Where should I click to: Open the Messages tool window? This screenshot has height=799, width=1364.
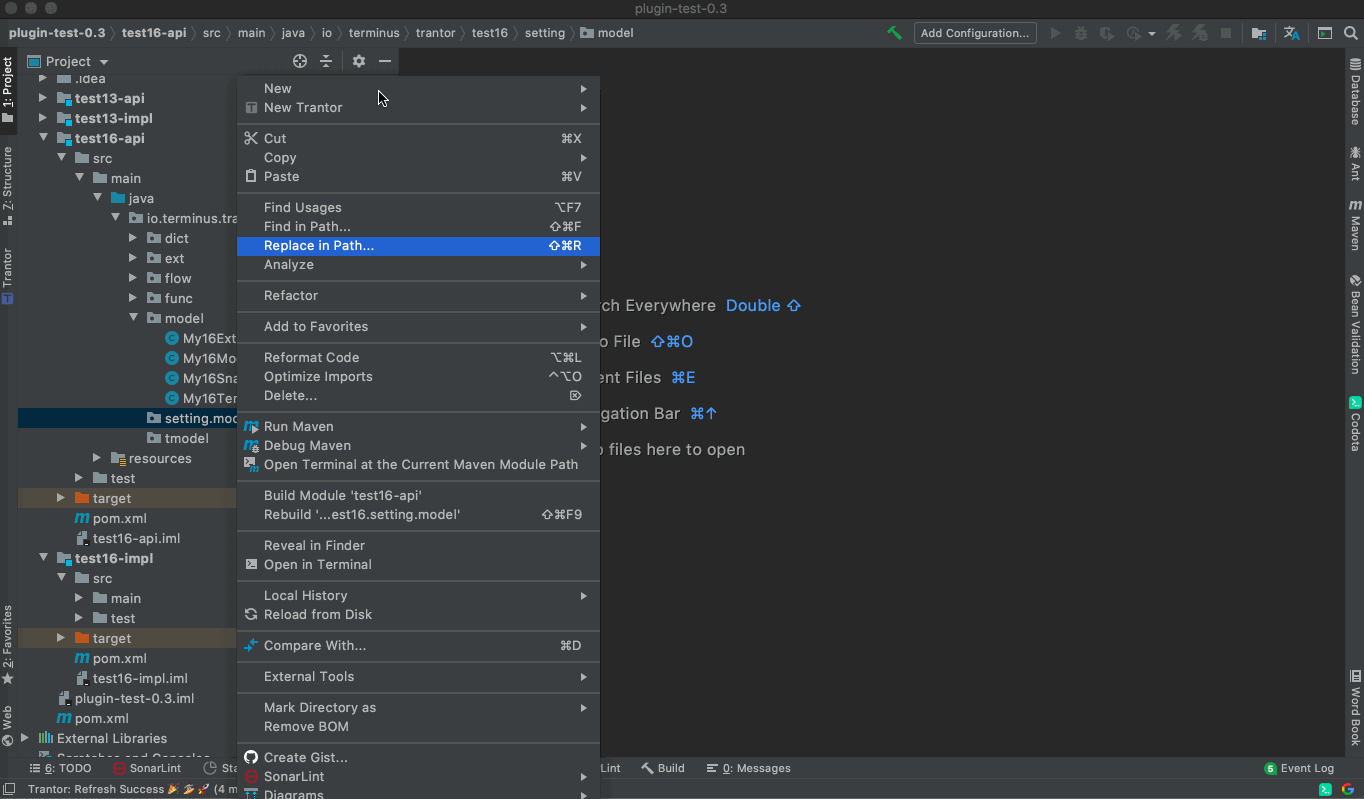(x=748, y=768)
